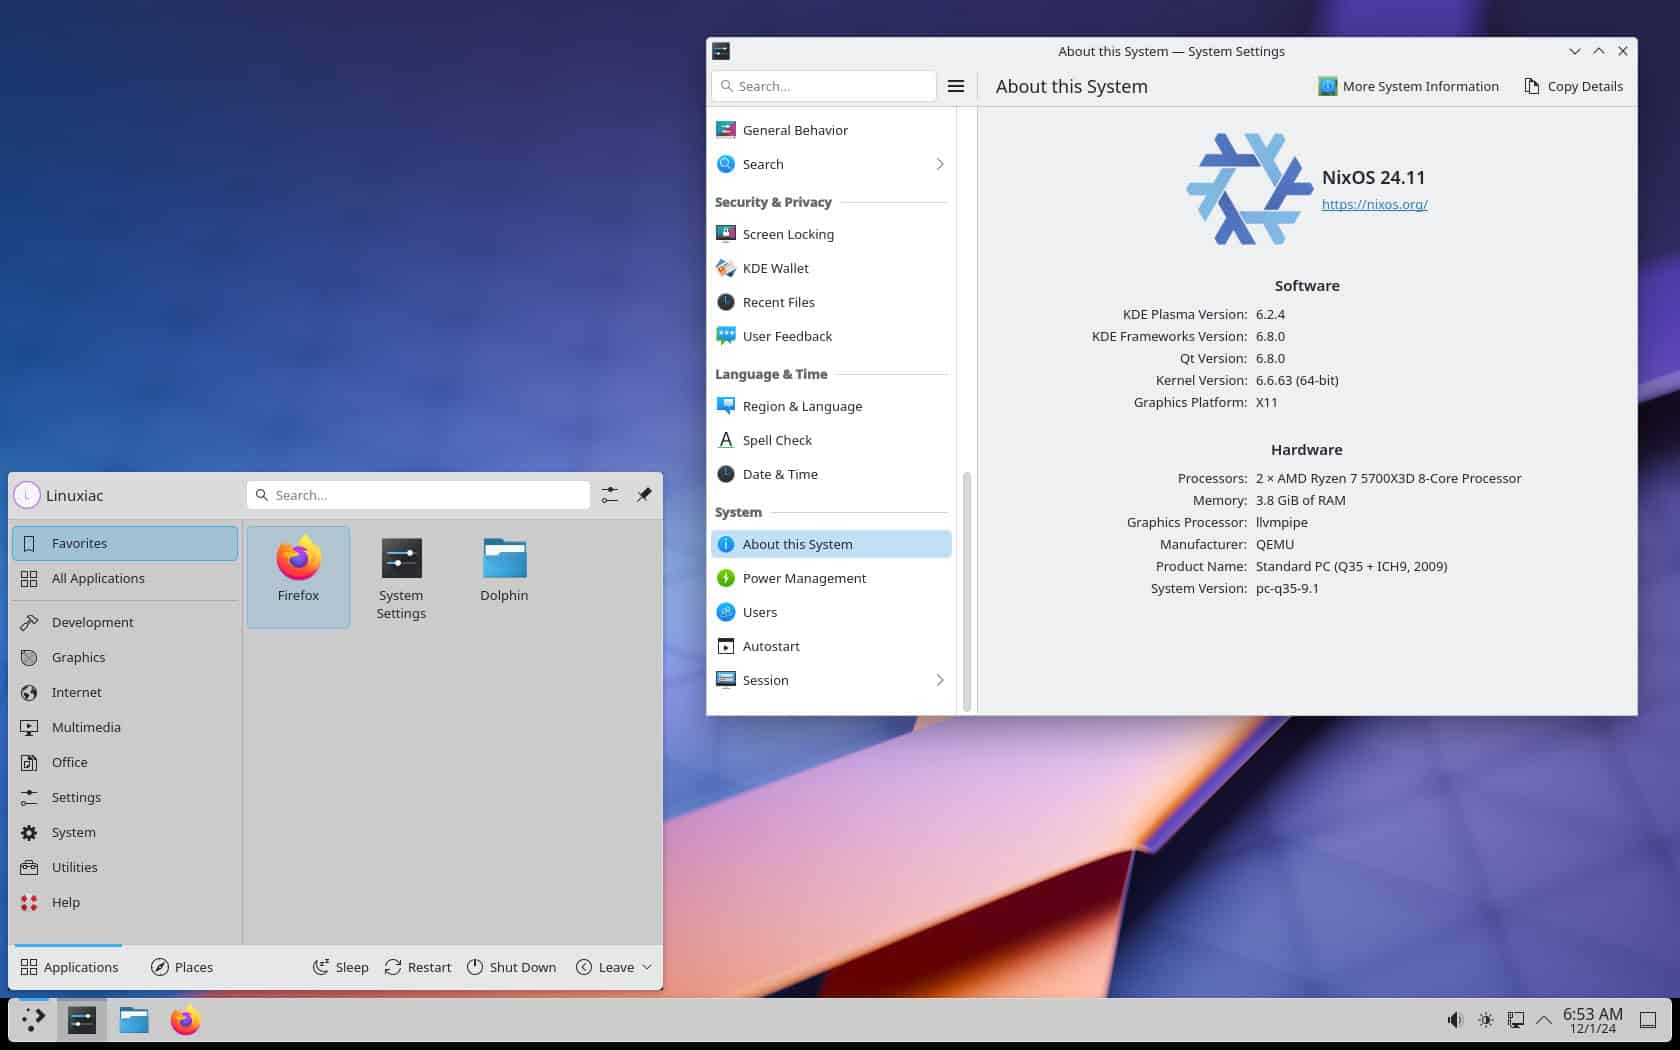The width and height of the screenshot is (1680, 1050).
Task: Open Power Management settings
Action: 804,578
